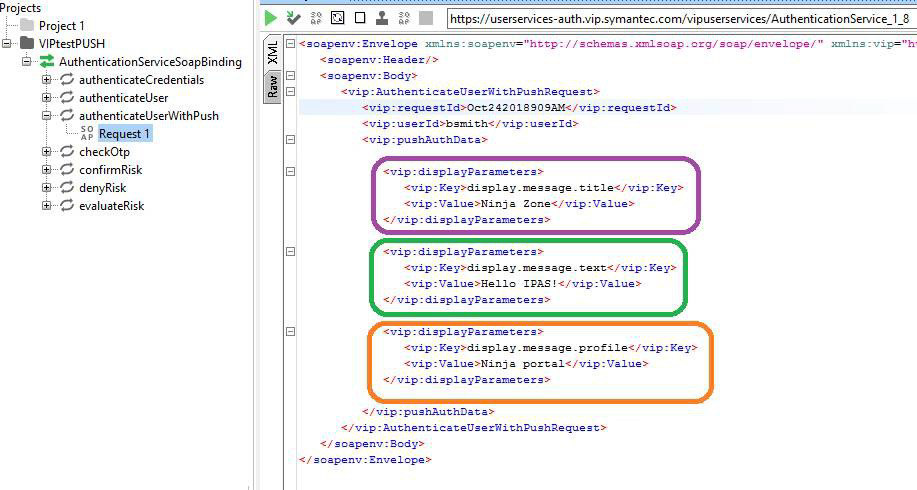The image size is (917, 490).
Task: Fold the vip:pushAuthData element
Action: click(x=290, y=140)
